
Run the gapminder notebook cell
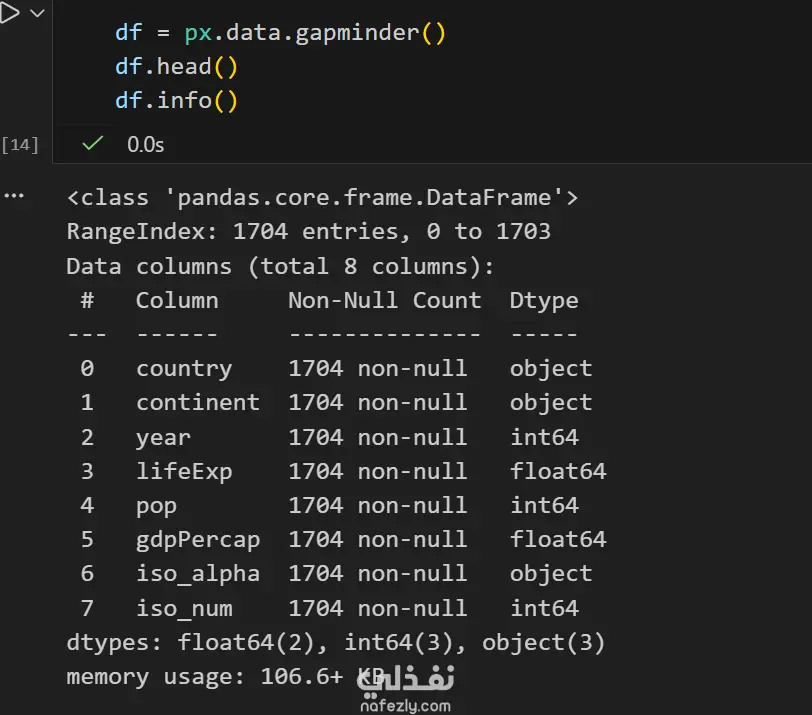pos(8,13)
